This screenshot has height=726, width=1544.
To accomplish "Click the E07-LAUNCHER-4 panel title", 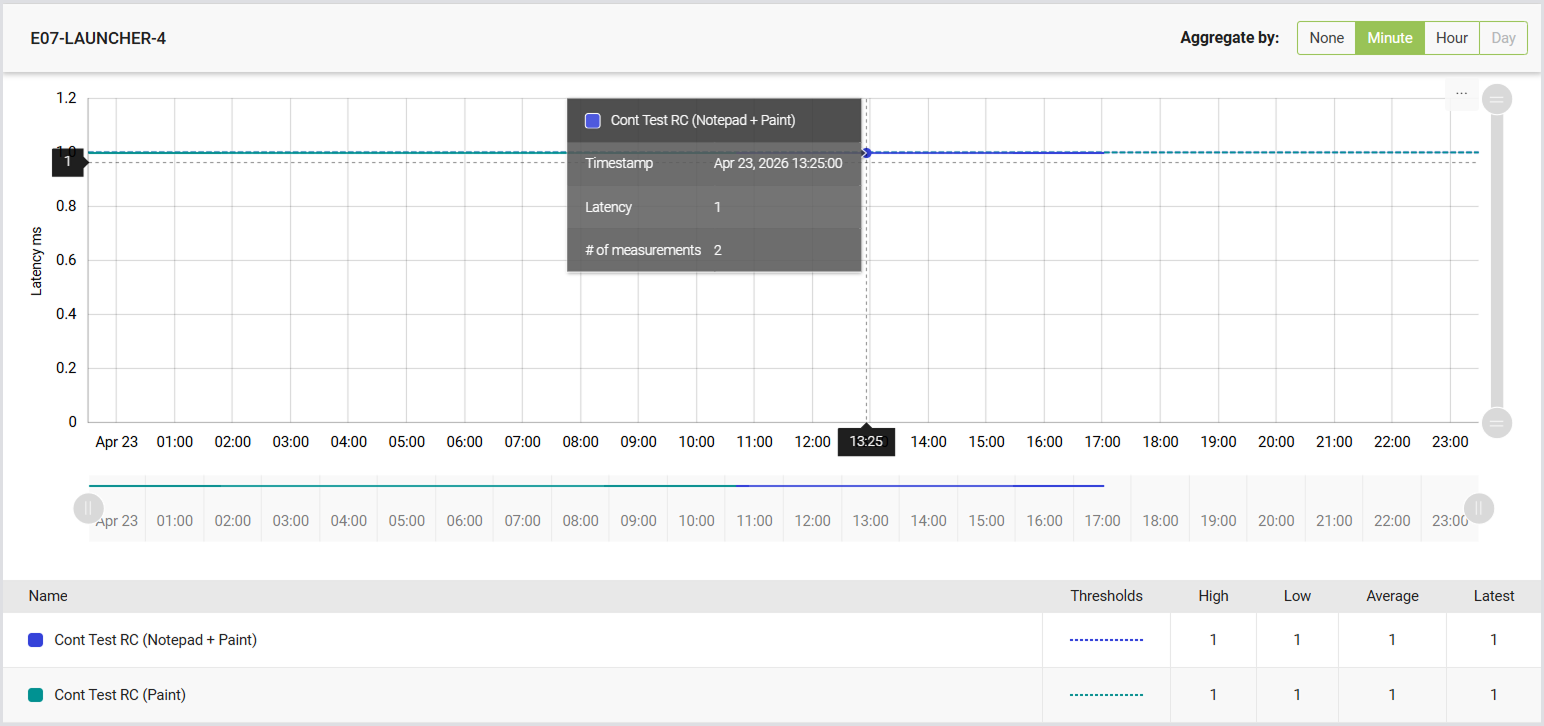I will pyautogui.click(x=98, y=39).
